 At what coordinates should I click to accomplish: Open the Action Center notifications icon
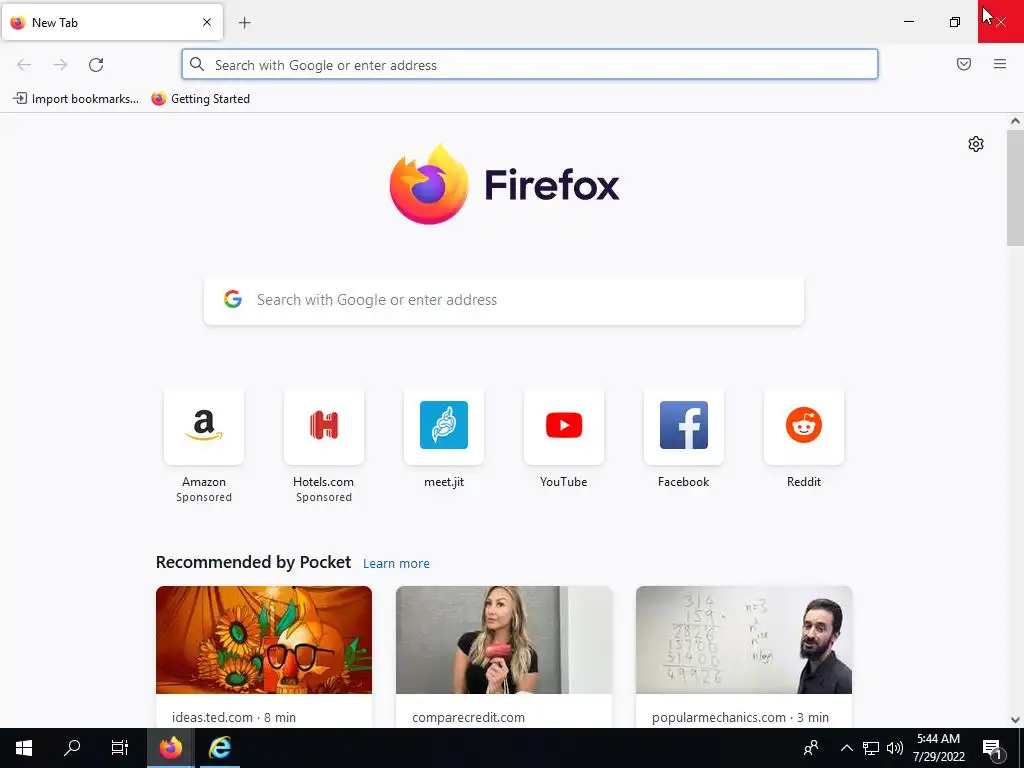[992, 748]
